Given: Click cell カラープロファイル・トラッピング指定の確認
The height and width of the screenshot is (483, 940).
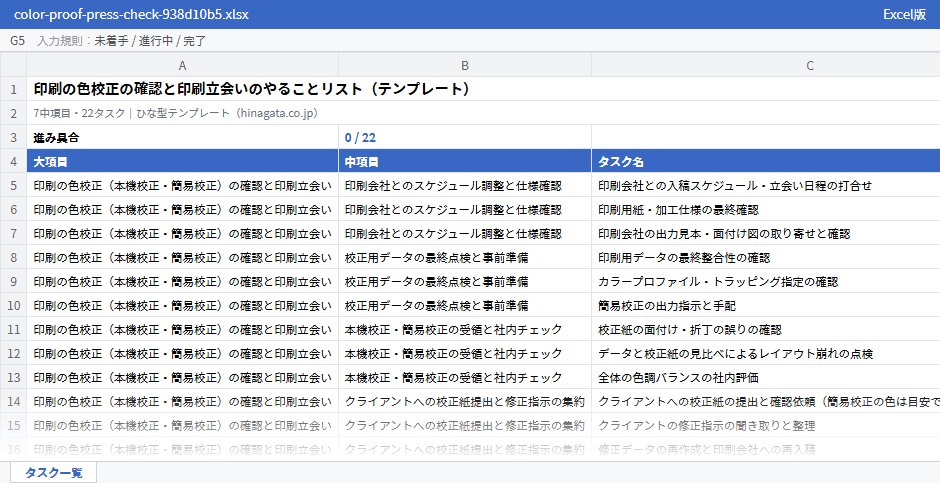Looking at the screenshot, I should pos(766,282).
